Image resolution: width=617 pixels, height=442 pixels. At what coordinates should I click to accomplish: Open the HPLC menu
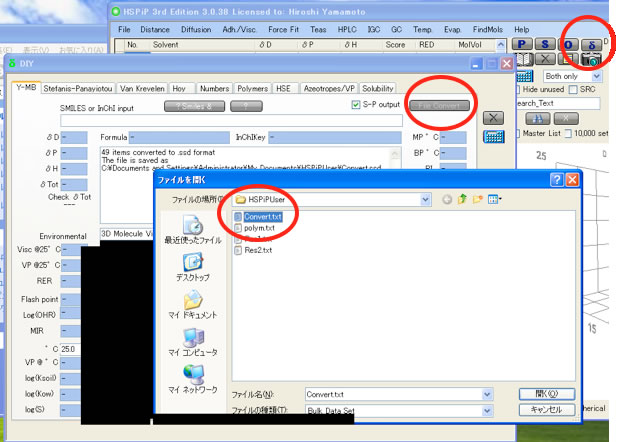pos(347,30)
